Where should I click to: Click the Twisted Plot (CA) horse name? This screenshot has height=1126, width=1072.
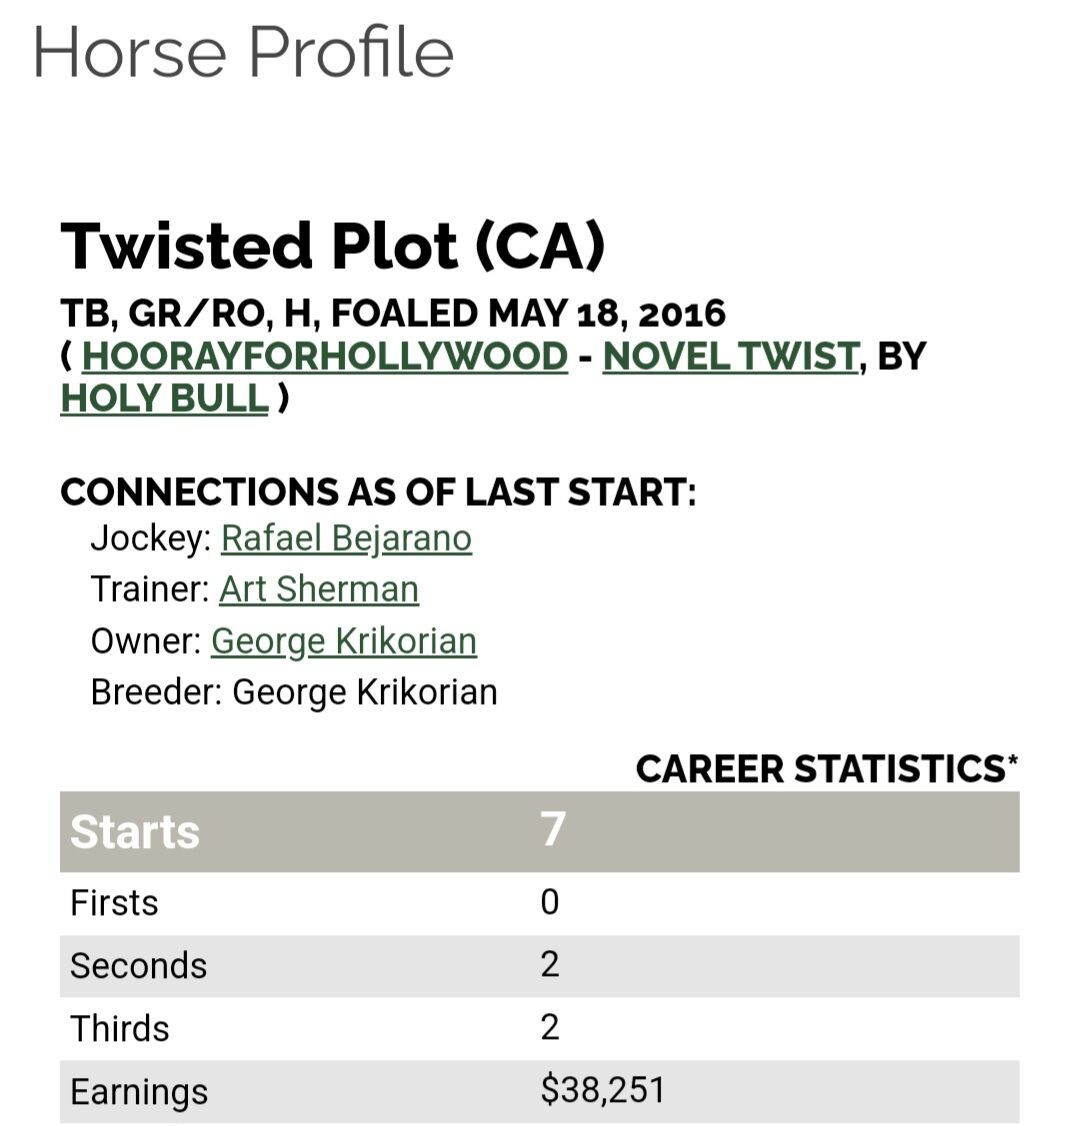tap(333, 246)
